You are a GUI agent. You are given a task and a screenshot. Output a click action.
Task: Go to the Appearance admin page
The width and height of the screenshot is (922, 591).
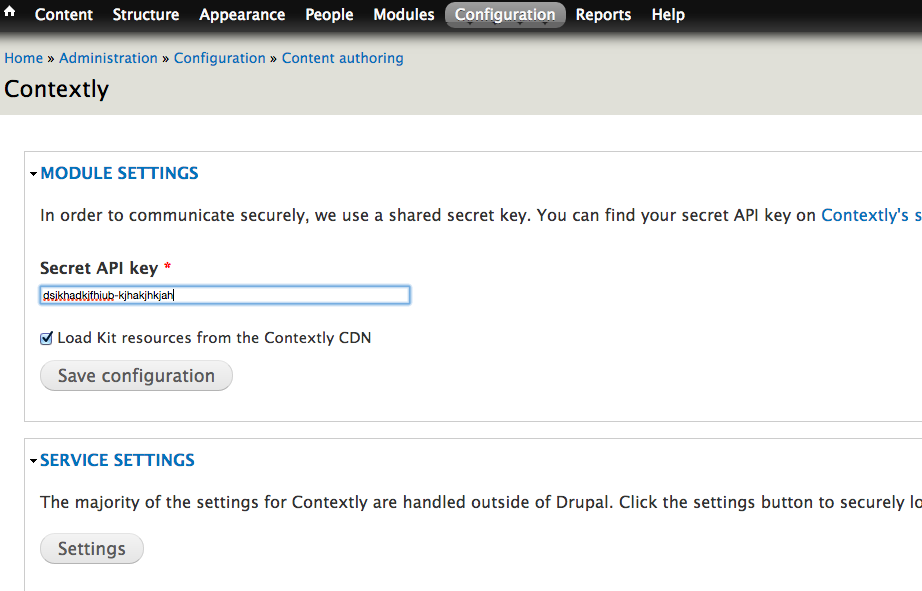coord(242,15)
